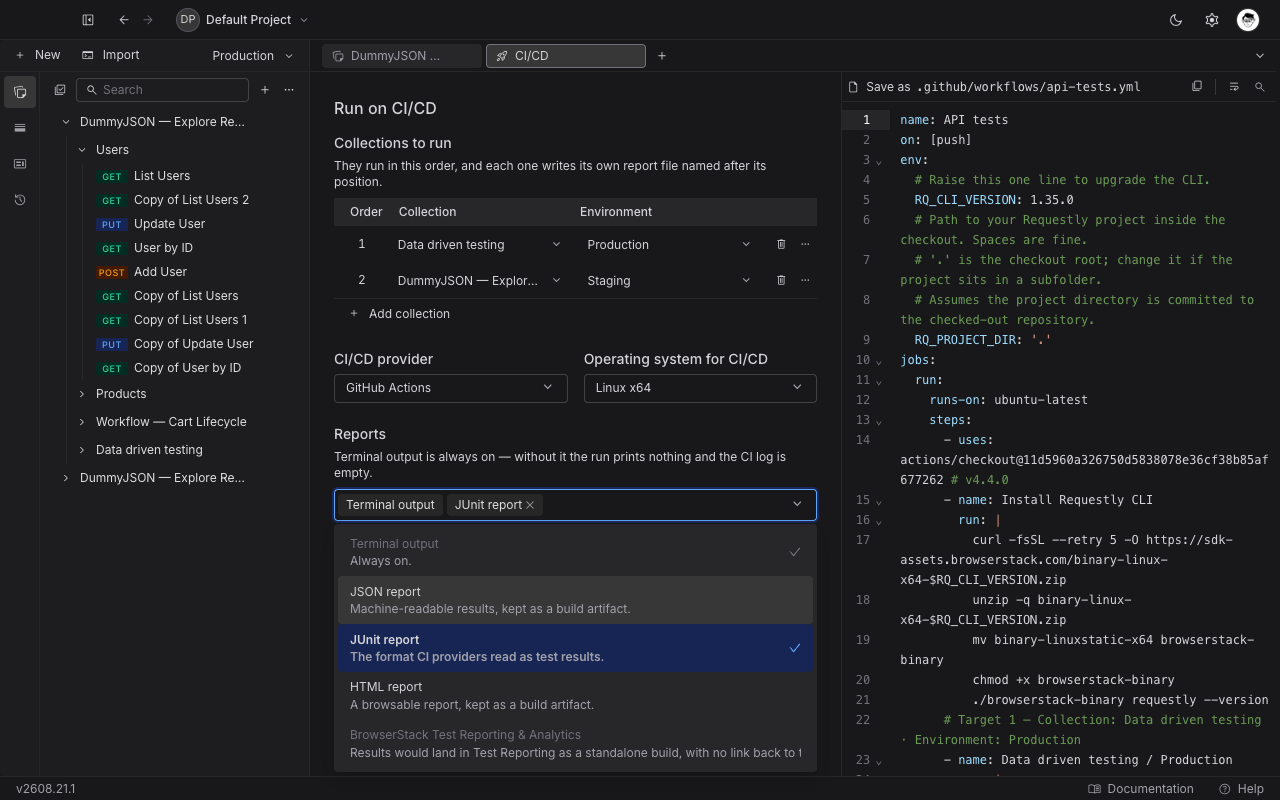Open the third sidebar panel icon
The height and width of the screenshot is (800, 1280).
click(x=20, y=164)
